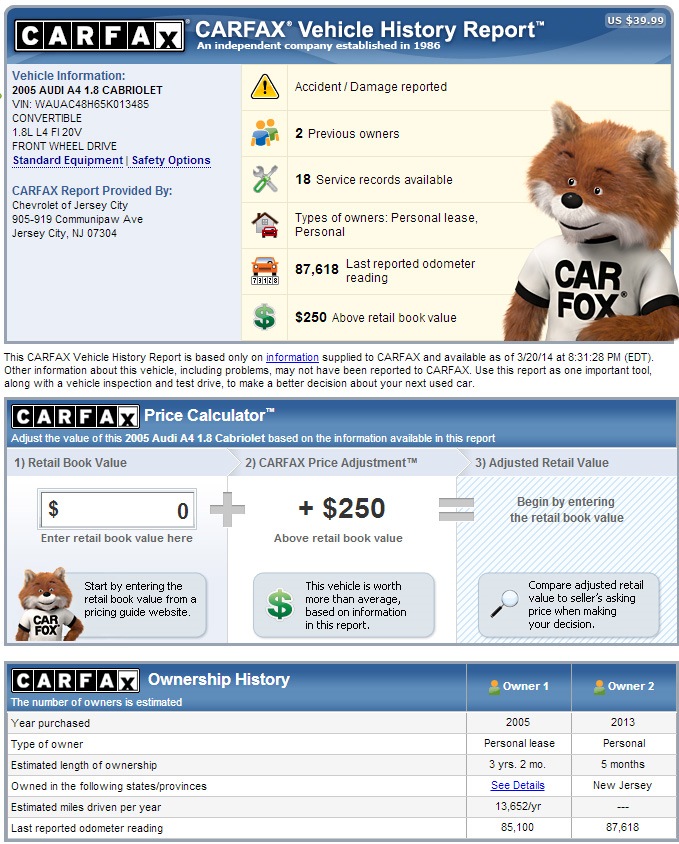679x844 pixels.
Task: Click 'This vehicle is worth more than average' box
Action: click(x=344, y=605)
